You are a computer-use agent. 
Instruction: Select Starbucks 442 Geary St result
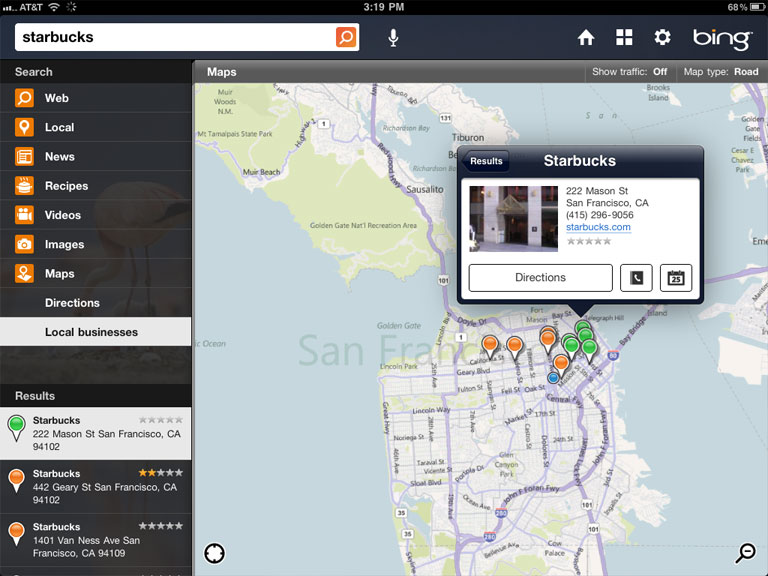click(x=96, y=486)
